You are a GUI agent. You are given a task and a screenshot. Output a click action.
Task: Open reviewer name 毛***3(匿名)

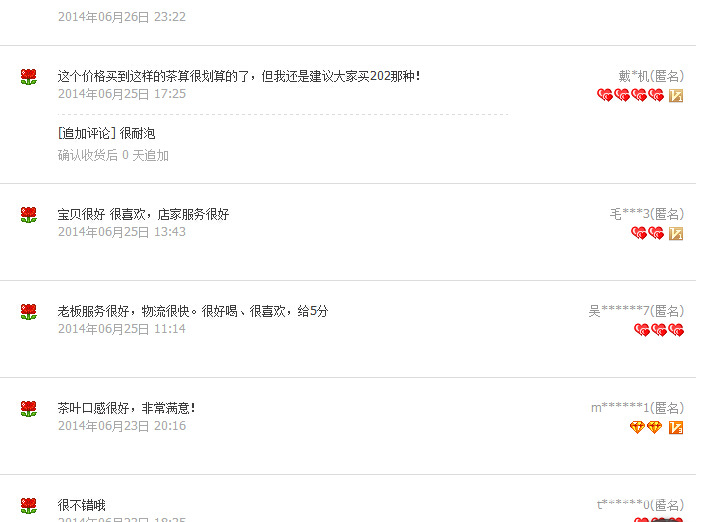click(x=647, y=214)
